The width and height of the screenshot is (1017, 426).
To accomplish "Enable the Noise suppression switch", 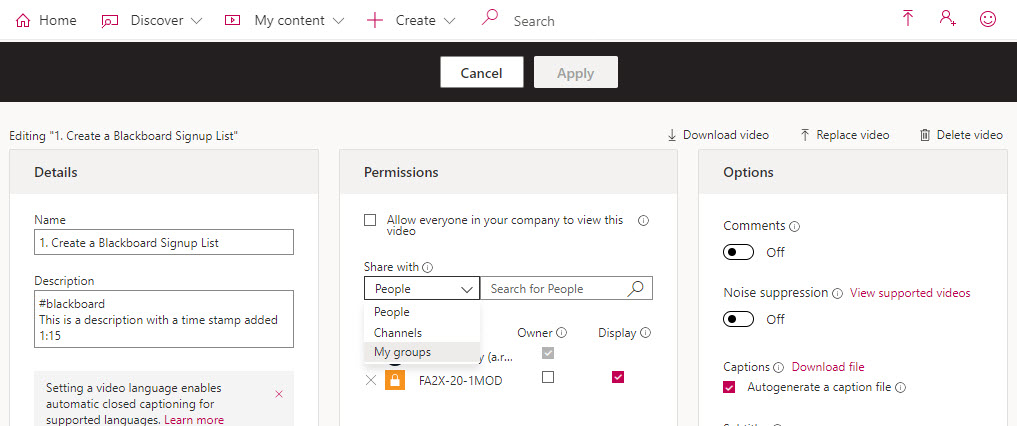I will tap(738, 319).
